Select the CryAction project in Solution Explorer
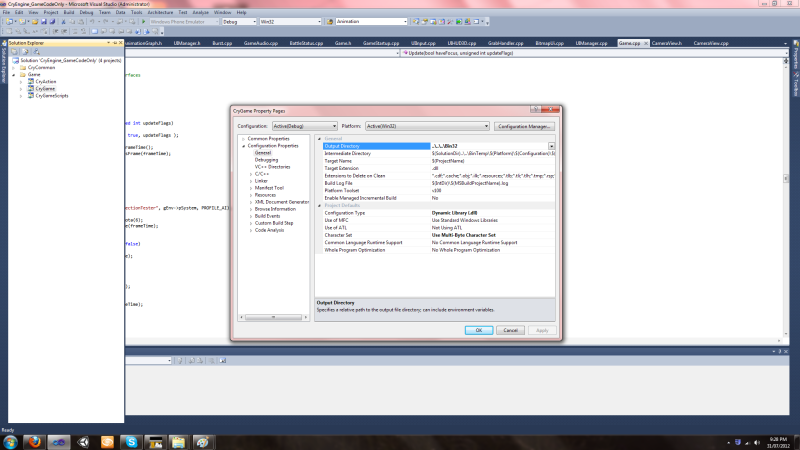The image size is (800, 450). click(46, 82)
